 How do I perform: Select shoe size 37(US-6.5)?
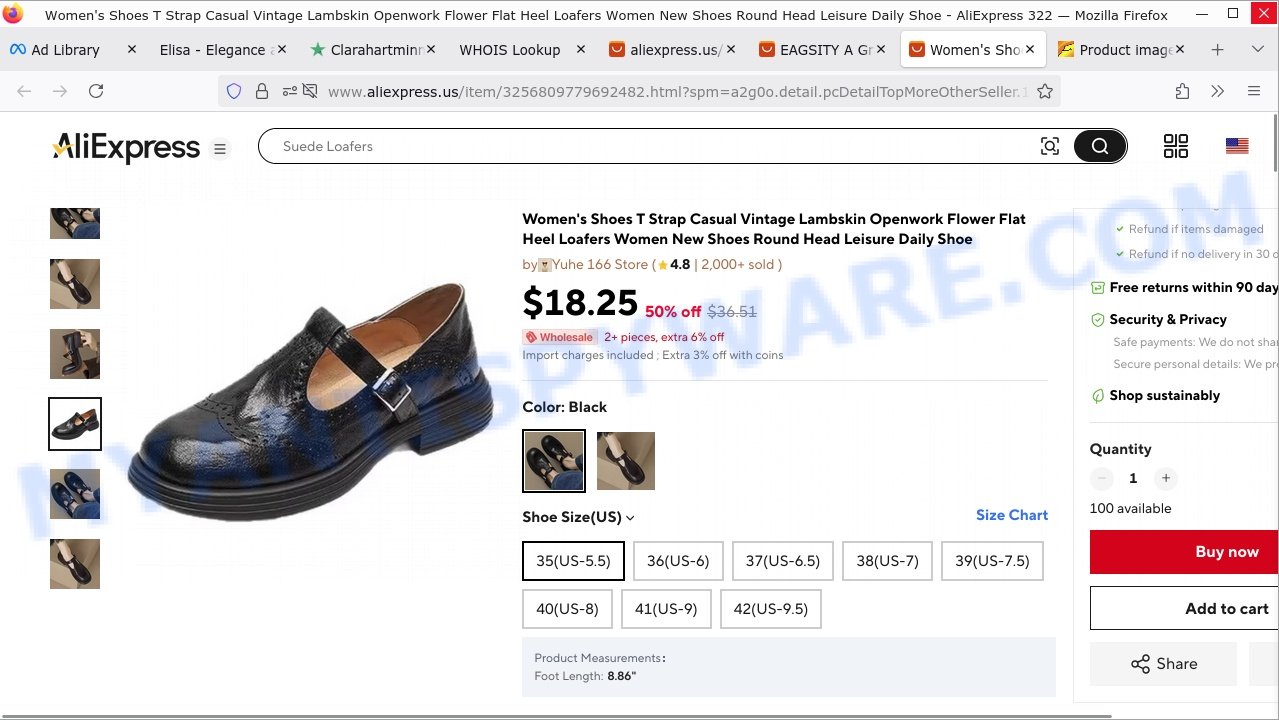(x=782, y=561)
